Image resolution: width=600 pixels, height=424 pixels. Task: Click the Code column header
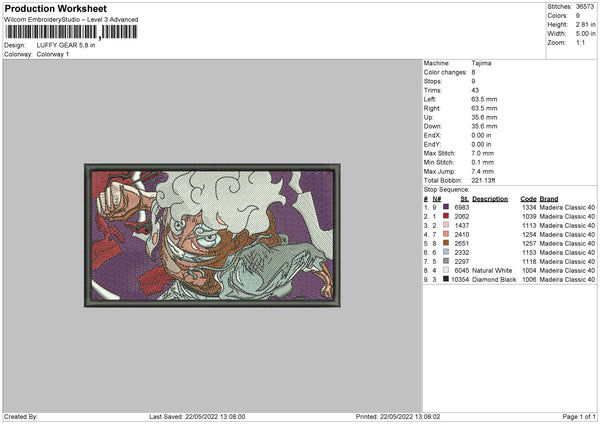pos(528,199)
